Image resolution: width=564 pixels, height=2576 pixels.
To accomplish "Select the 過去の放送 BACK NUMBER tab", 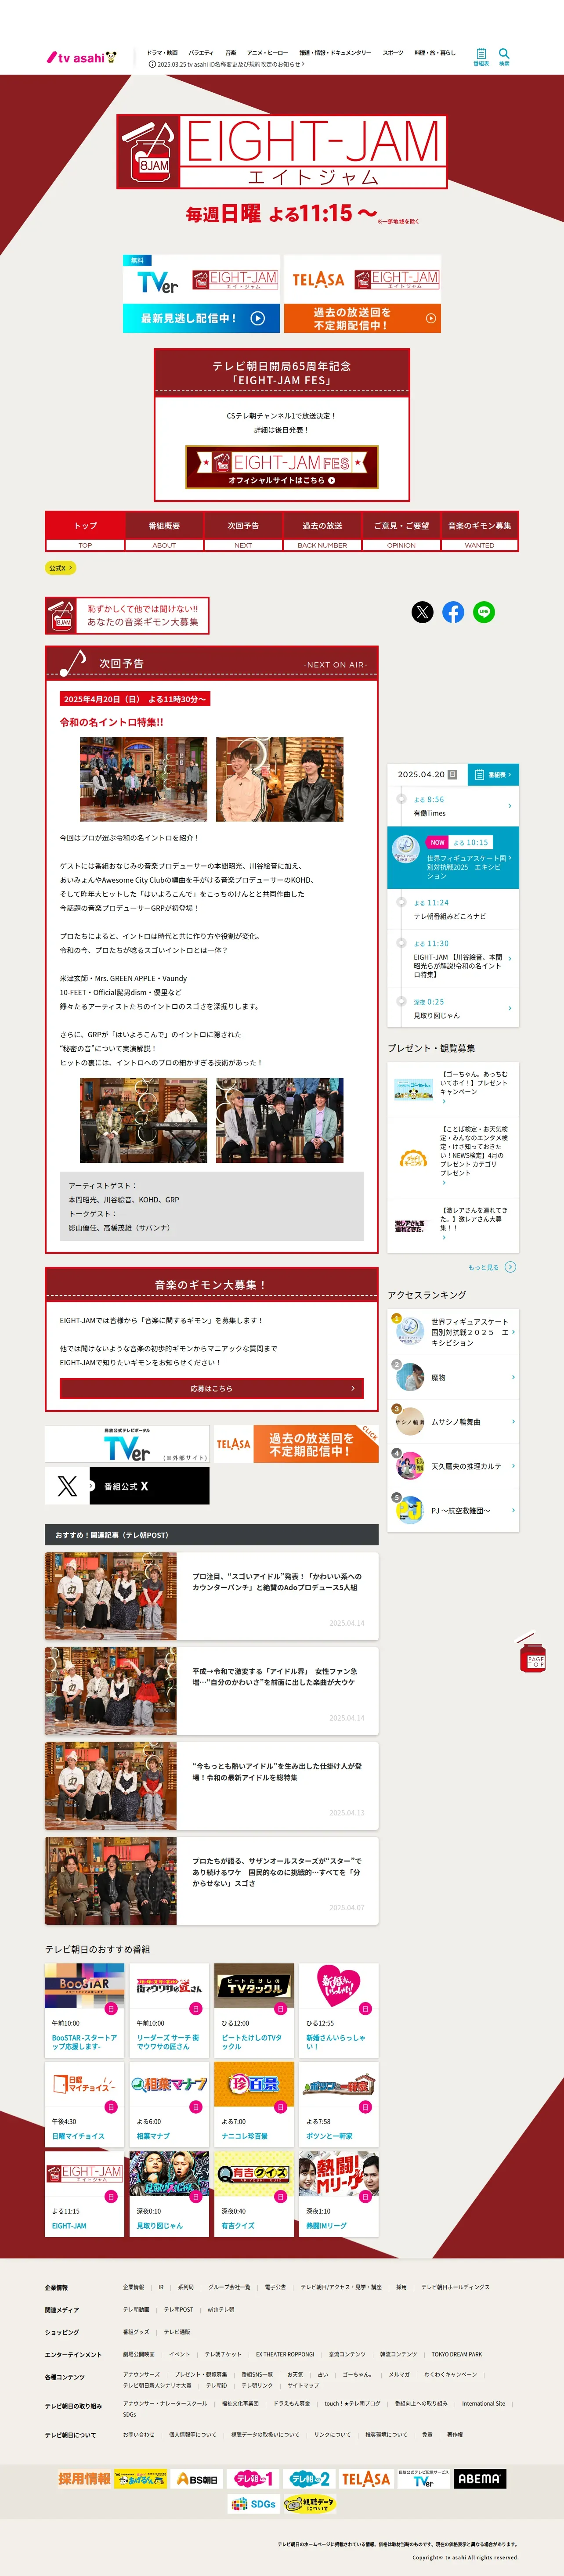I will pos(322,531).
